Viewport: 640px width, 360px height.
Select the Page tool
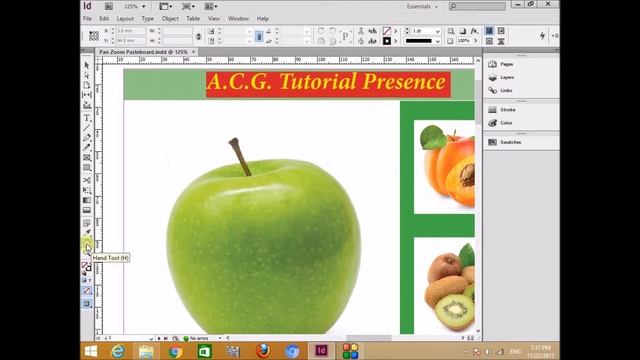coord(87,85)
